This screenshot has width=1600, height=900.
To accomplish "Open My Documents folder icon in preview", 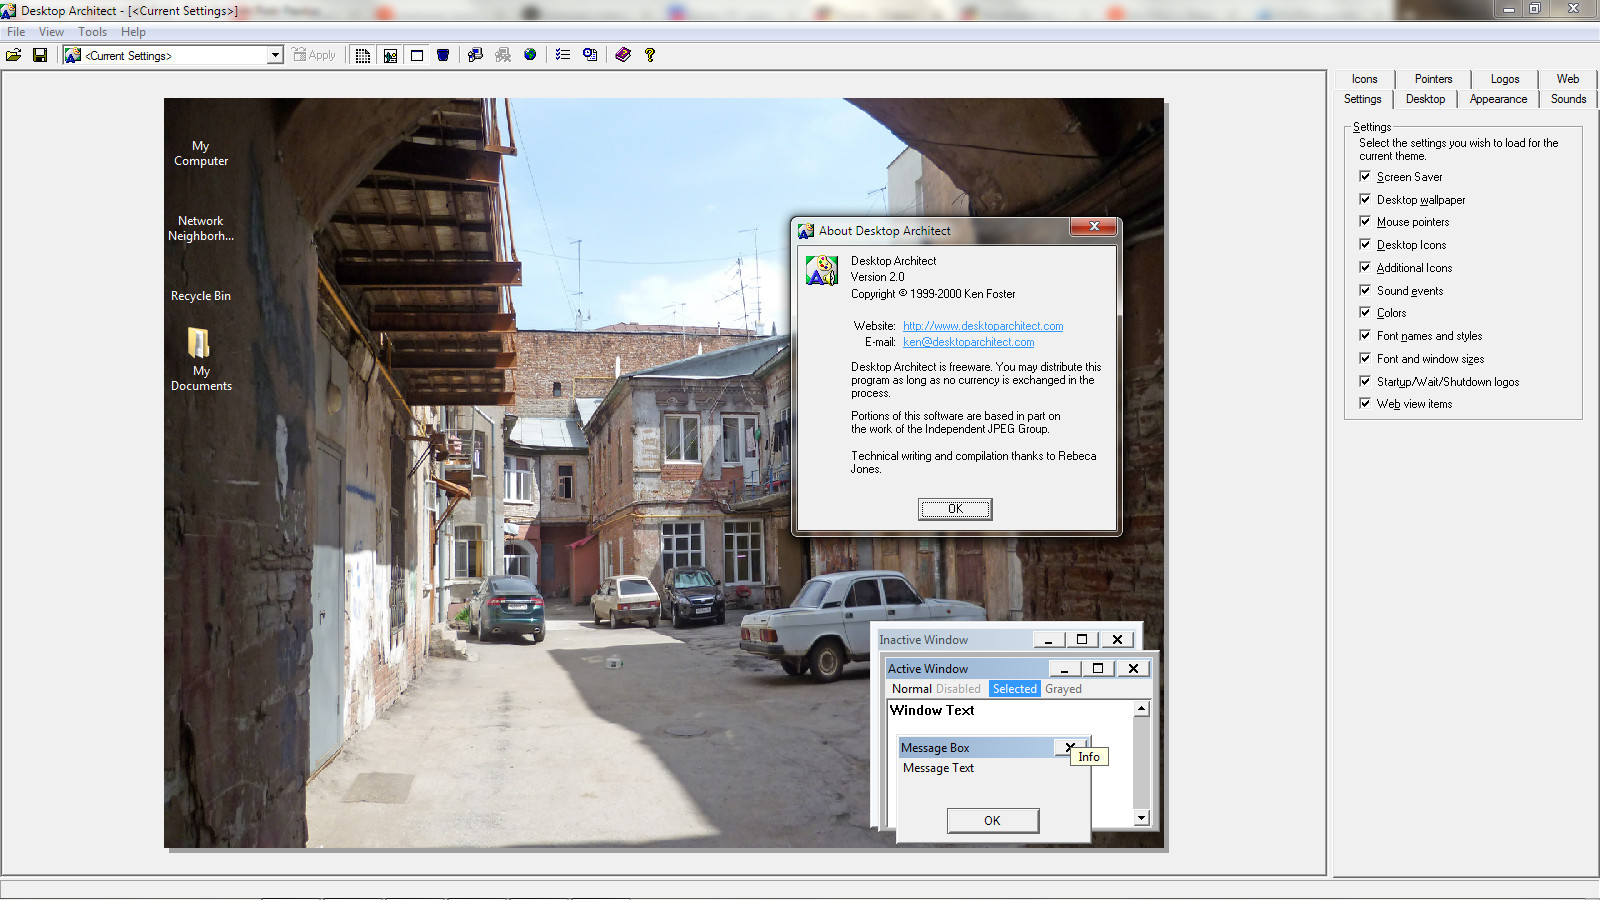I will [200, 345].
